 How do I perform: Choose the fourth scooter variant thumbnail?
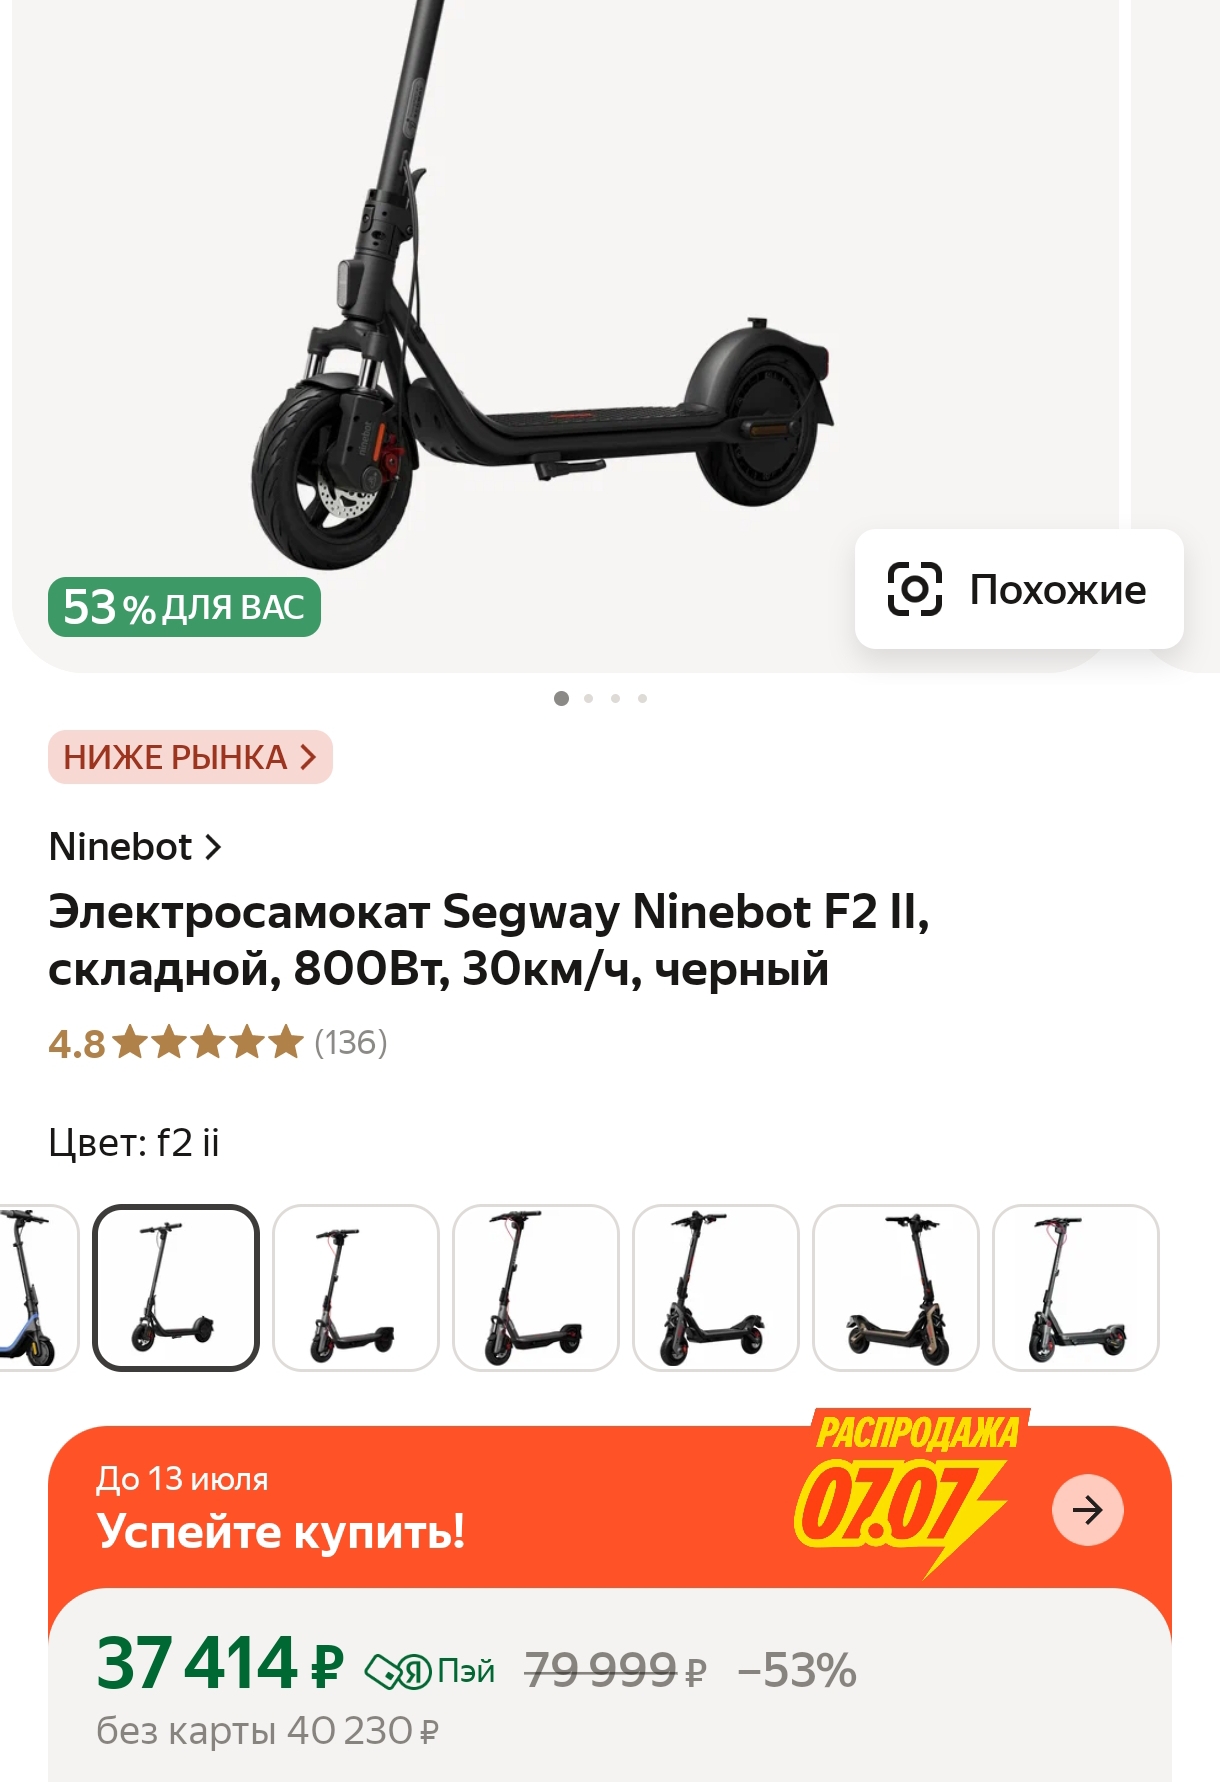[536, 1287]
